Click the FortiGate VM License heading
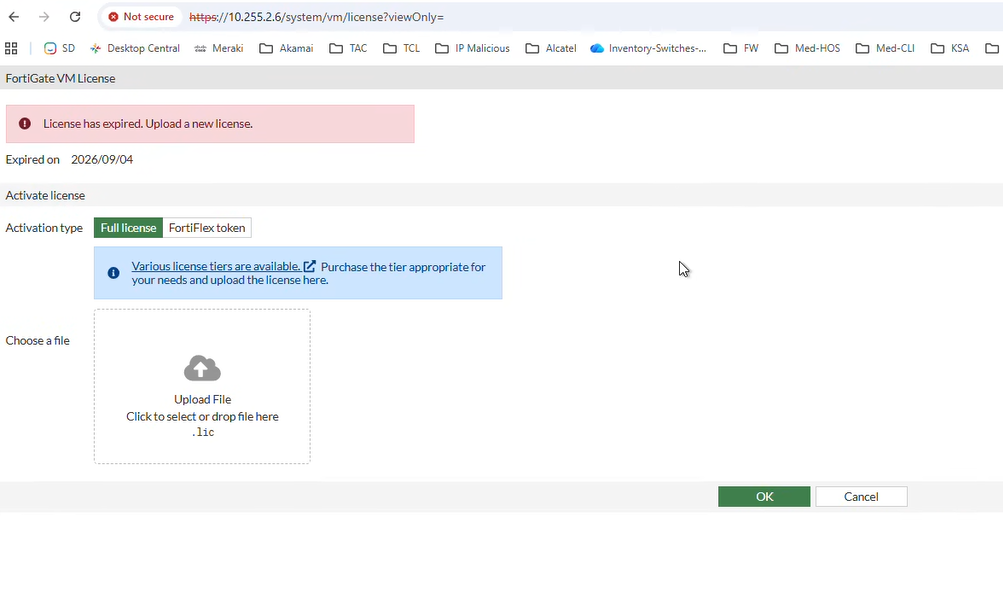Image resolution: width=1003 pixels, height=598 pixels. click(61, 78)
